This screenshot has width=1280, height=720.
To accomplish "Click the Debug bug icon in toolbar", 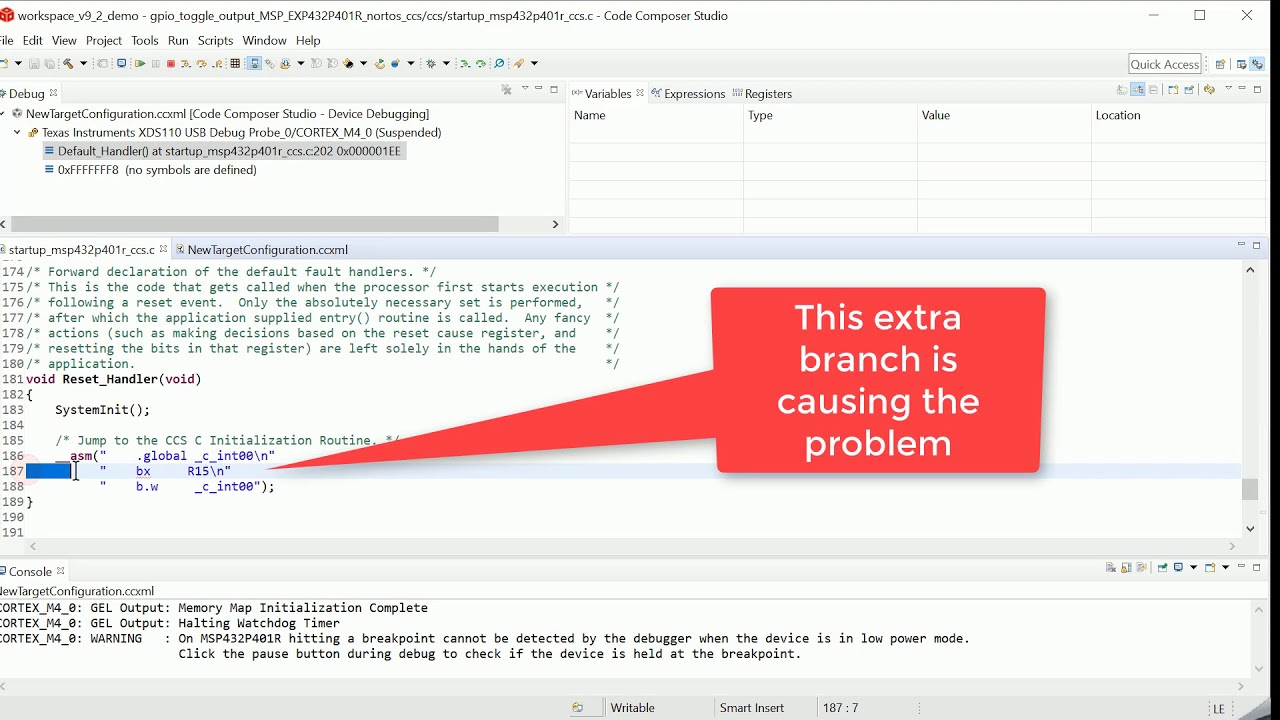I will point(430,63).
